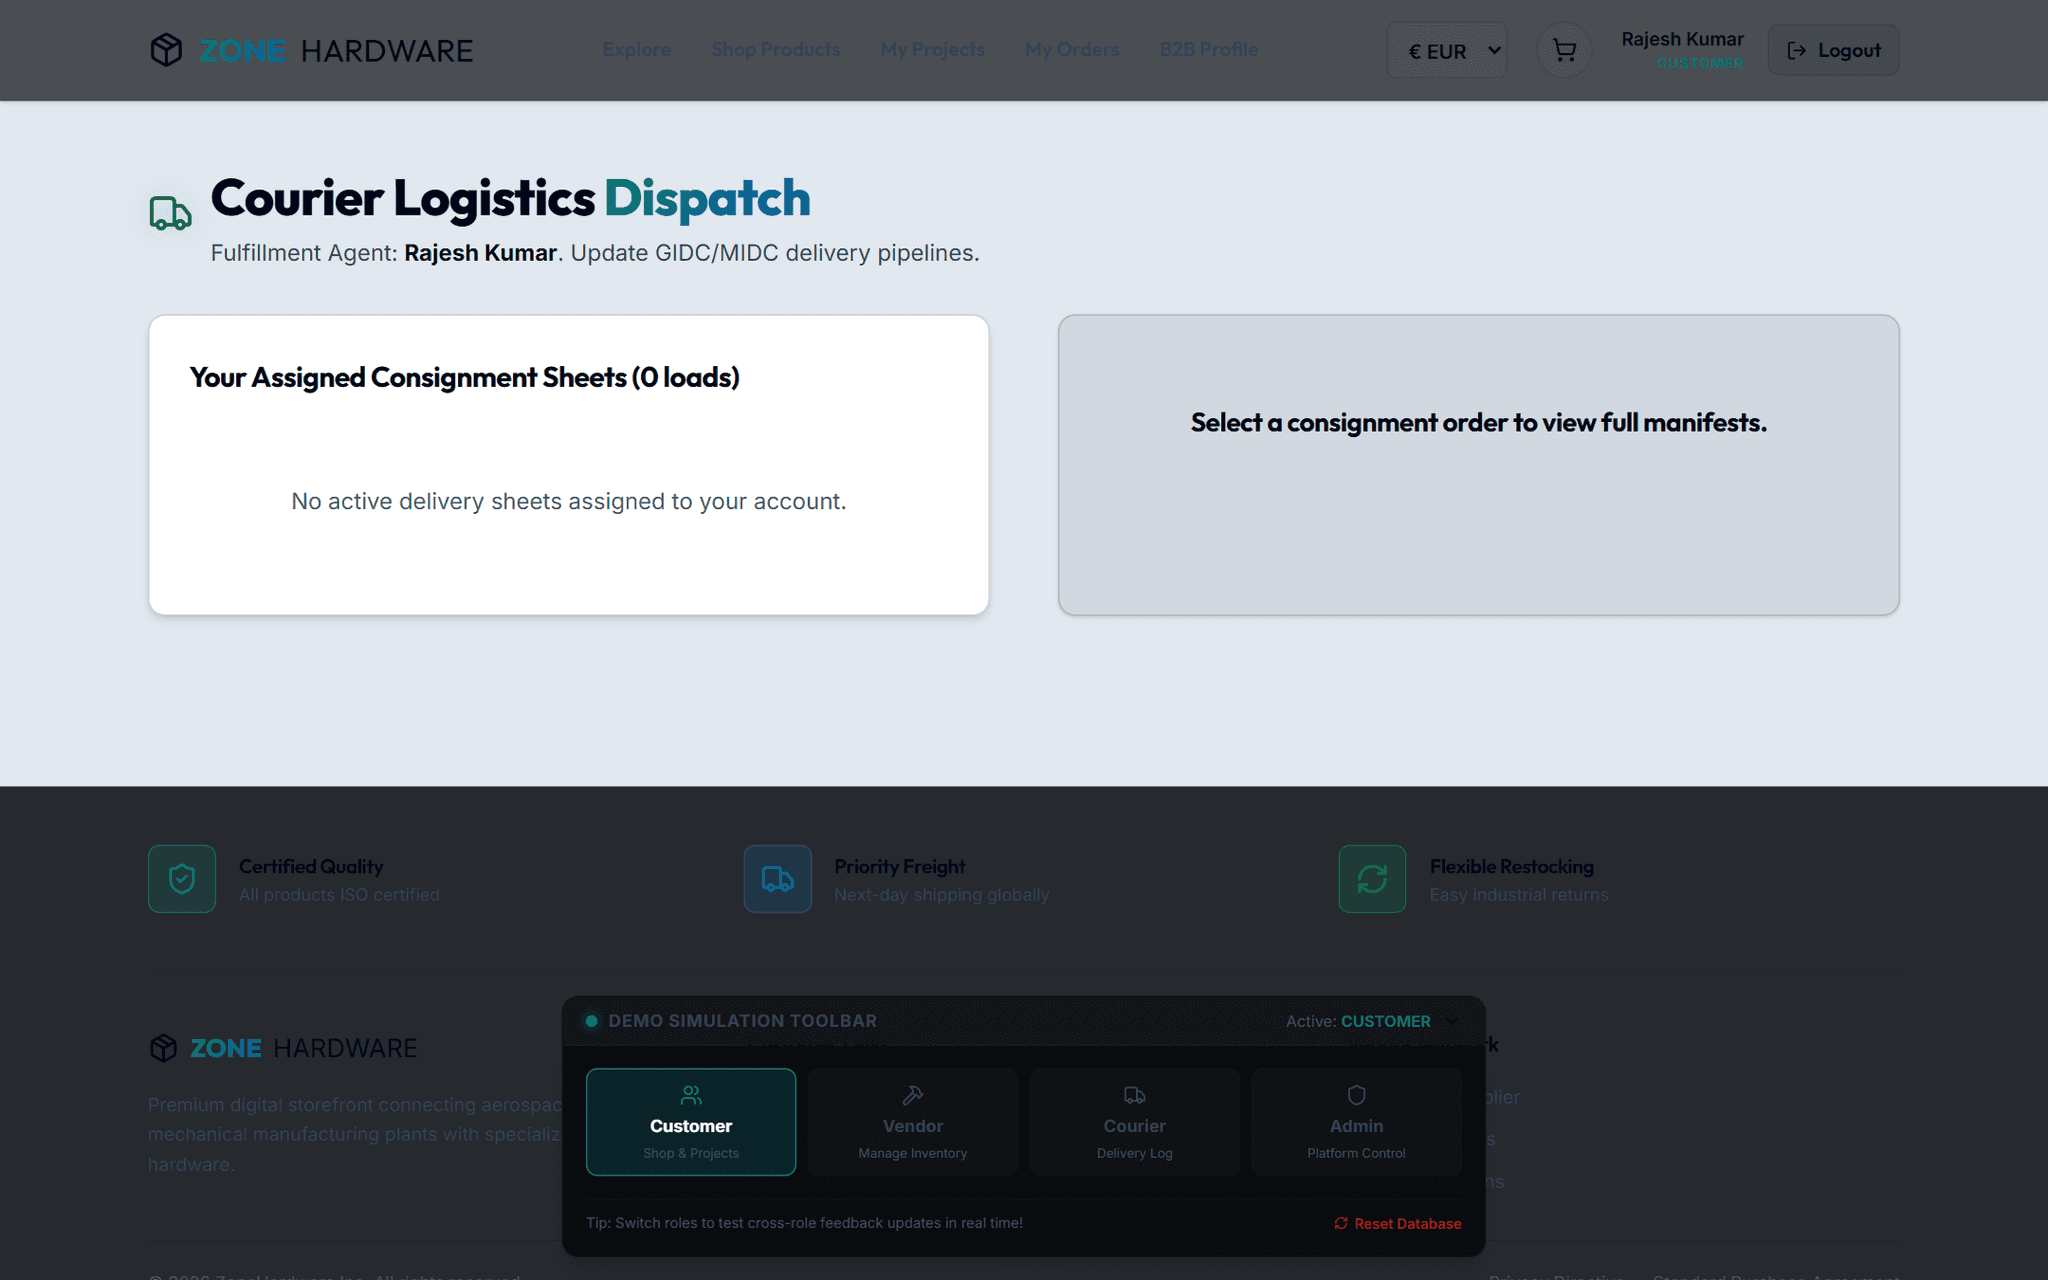The width and height of the screenshot is (2048, 1280).
Task: Click the Zone Hardware cube logo in header
Action: pyautogui.click(x=166, y=50)
